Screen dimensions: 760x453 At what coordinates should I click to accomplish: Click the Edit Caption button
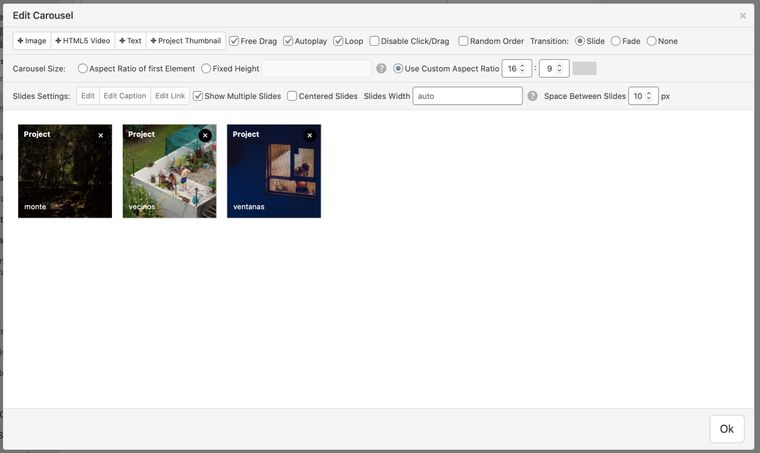(125, 96)
